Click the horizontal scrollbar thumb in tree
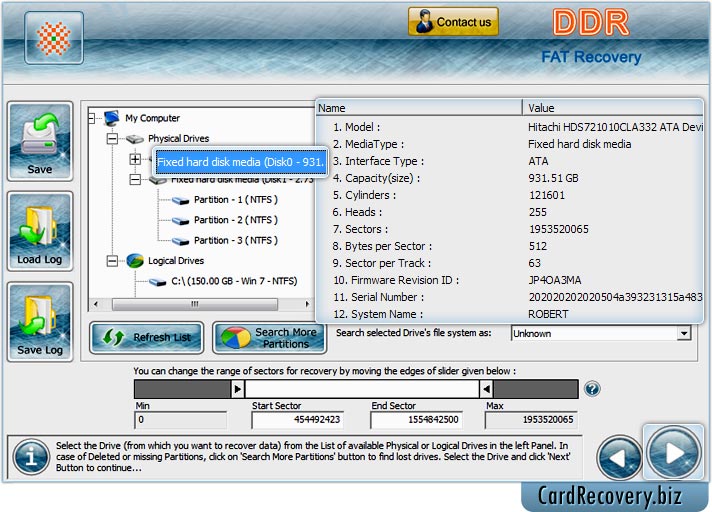 pyautogui.click(x=195, y=304)
